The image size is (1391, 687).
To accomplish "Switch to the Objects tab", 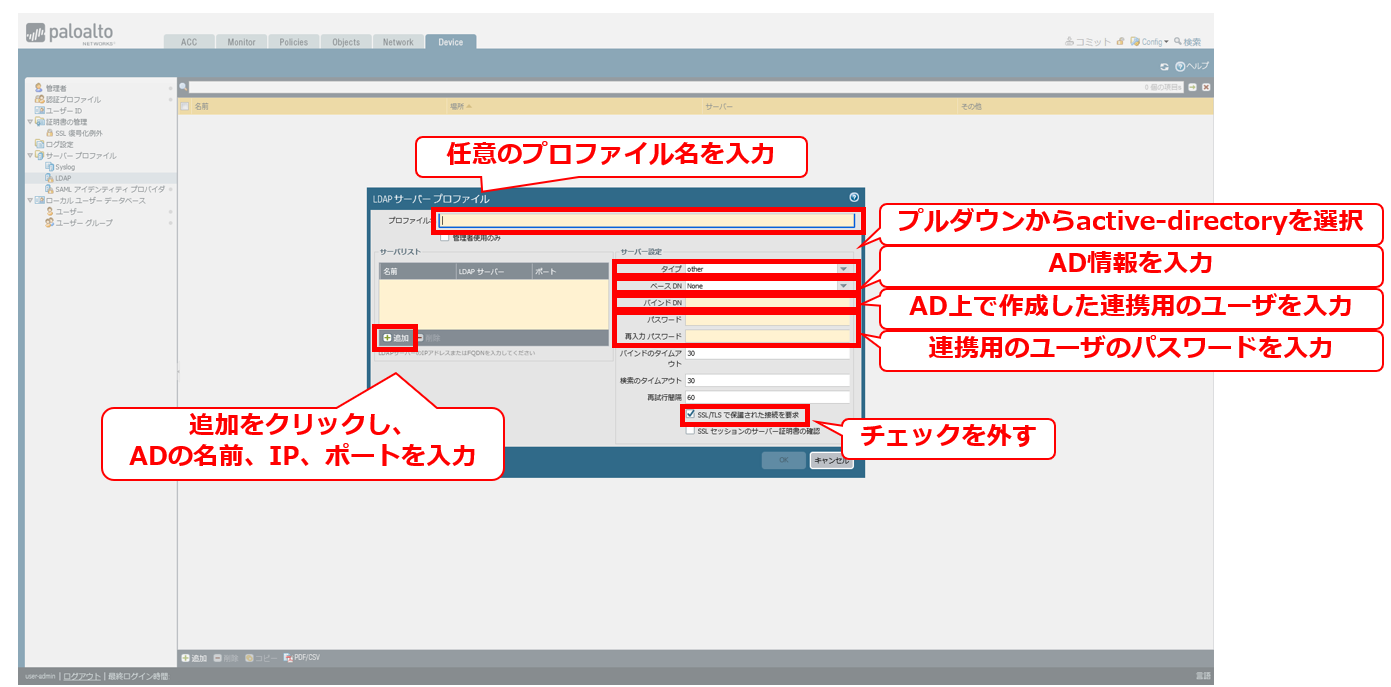I will coord(346,42).
